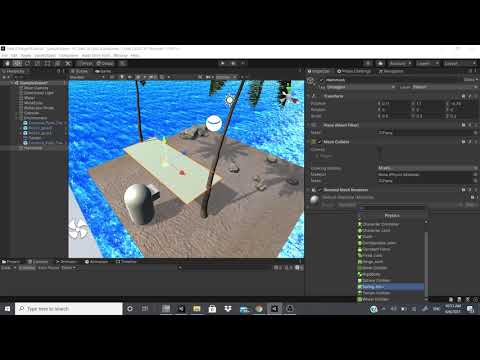Open the Windows Start menu
Image resolution: width=480 pixels, height=360 pixels.
pos(7,309)
